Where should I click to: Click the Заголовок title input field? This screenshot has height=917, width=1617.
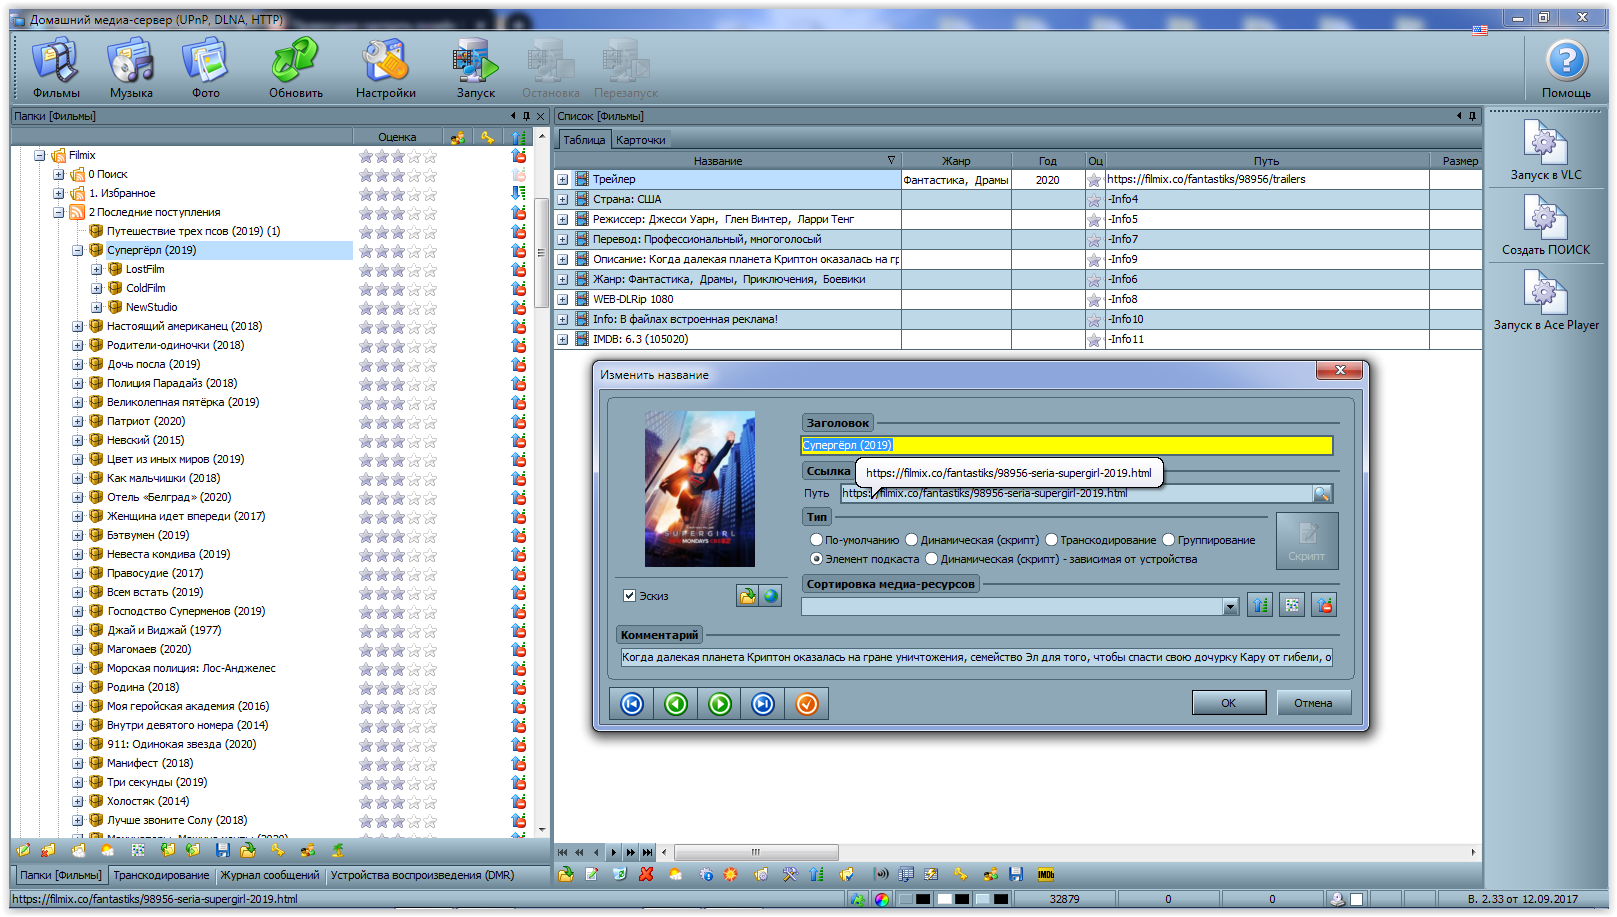[x=1066, y=445]
